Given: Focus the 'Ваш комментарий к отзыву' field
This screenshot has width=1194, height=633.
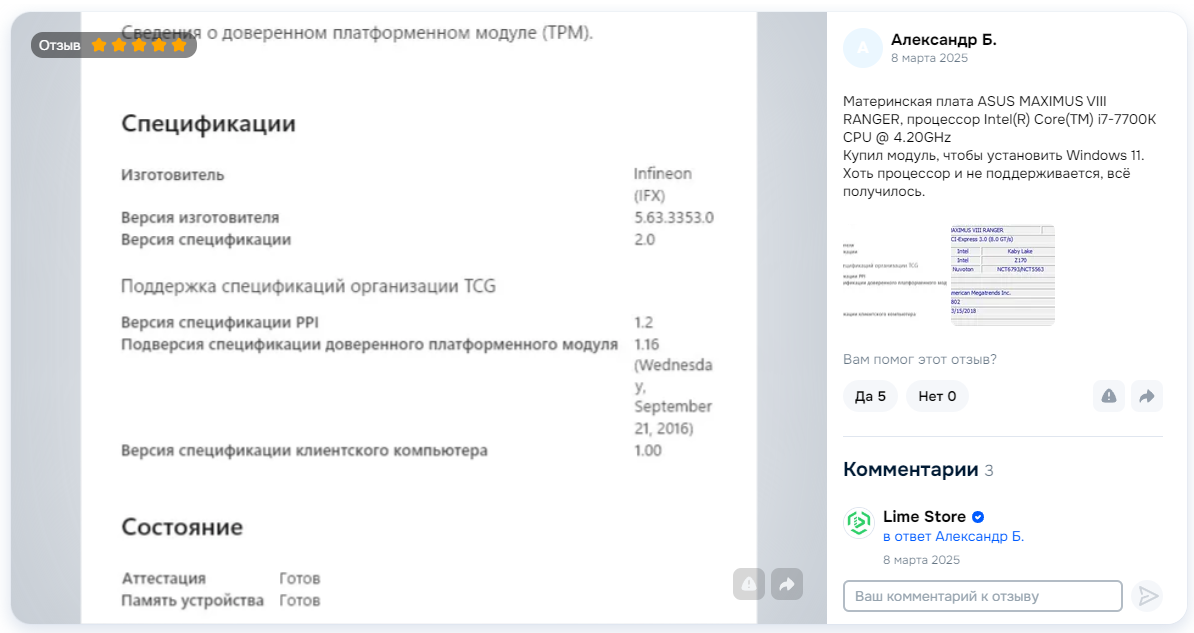Looking at the screenshot, I should click(x=982, y=596).
